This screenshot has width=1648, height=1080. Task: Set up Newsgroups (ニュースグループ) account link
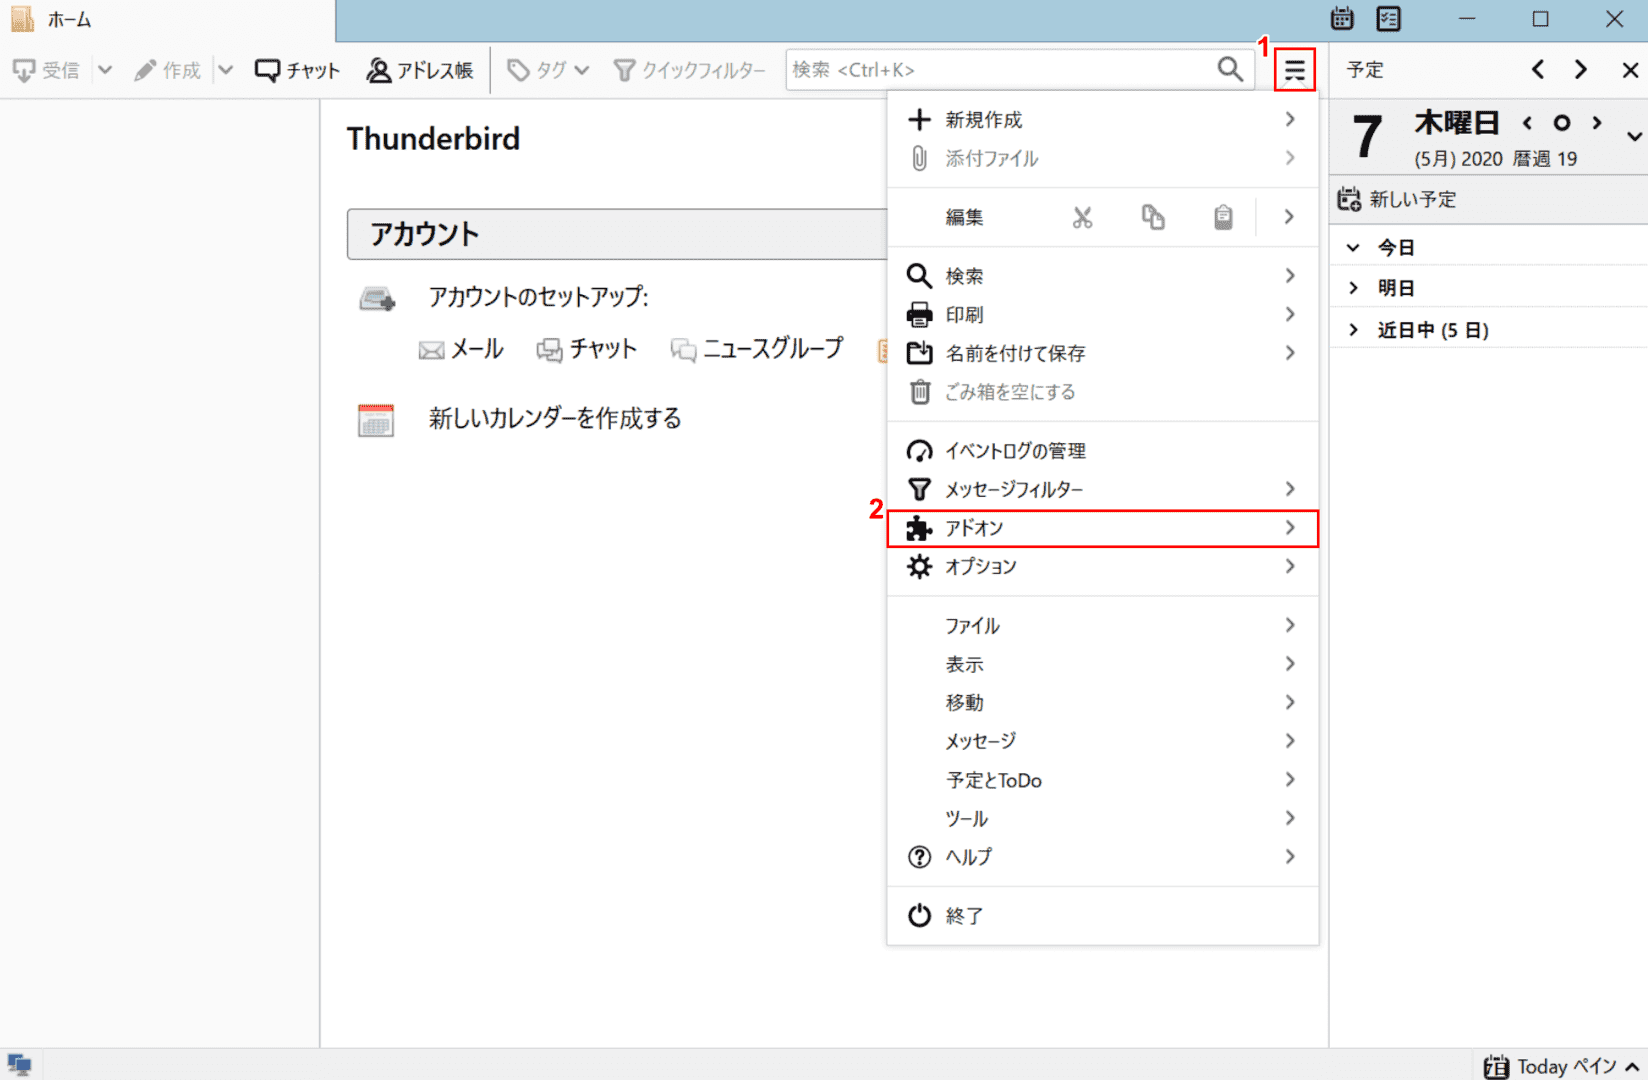[x=757, y=349]
